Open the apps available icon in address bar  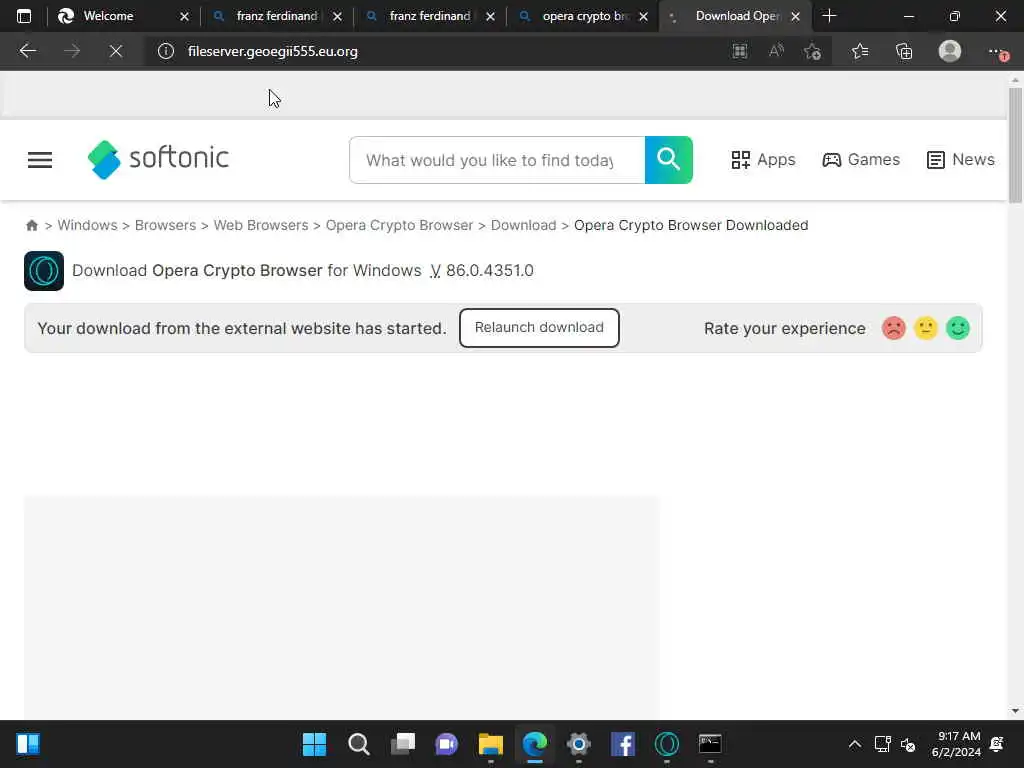pyautogui.click(x=739, y=51)
